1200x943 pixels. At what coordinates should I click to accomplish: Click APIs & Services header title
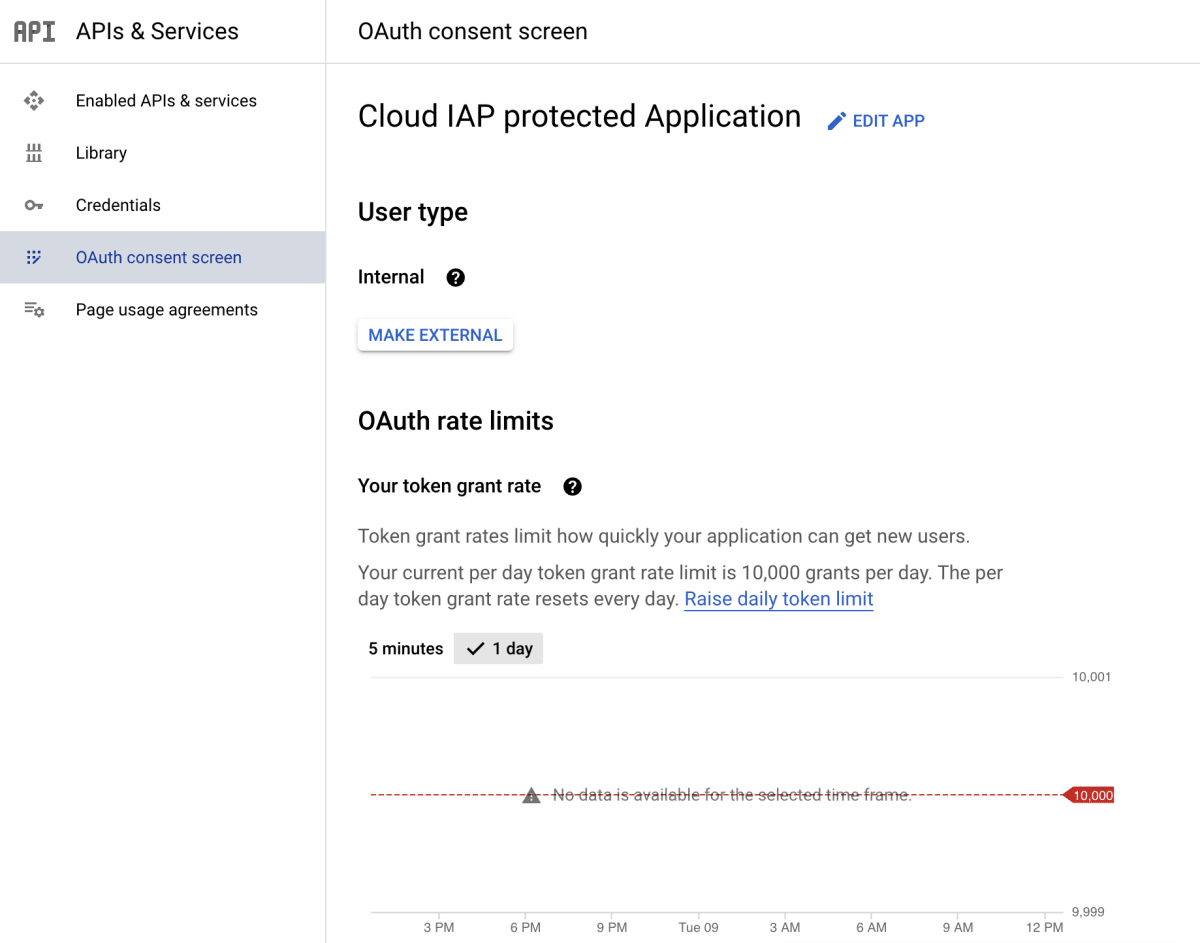157,31
